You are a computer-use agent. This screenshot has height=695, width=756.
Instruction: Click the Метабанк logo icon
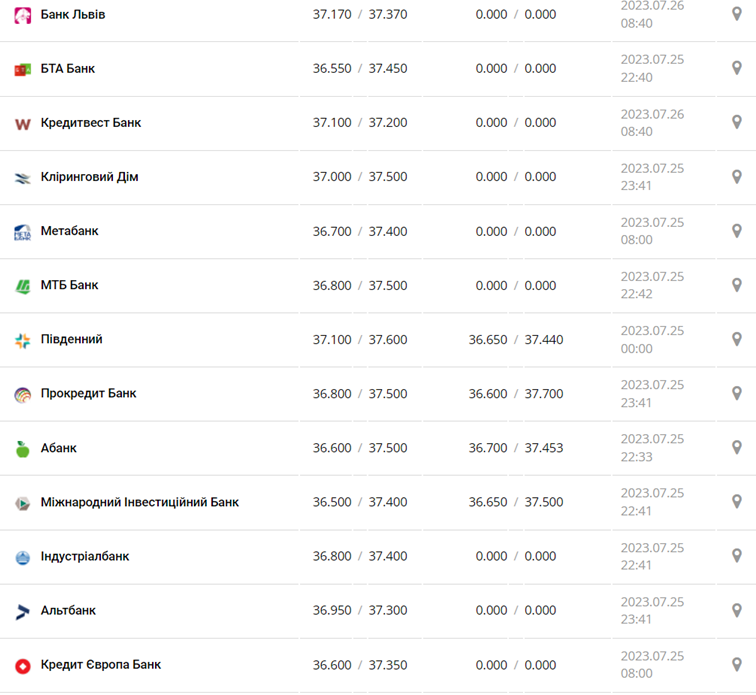point(22,232)
